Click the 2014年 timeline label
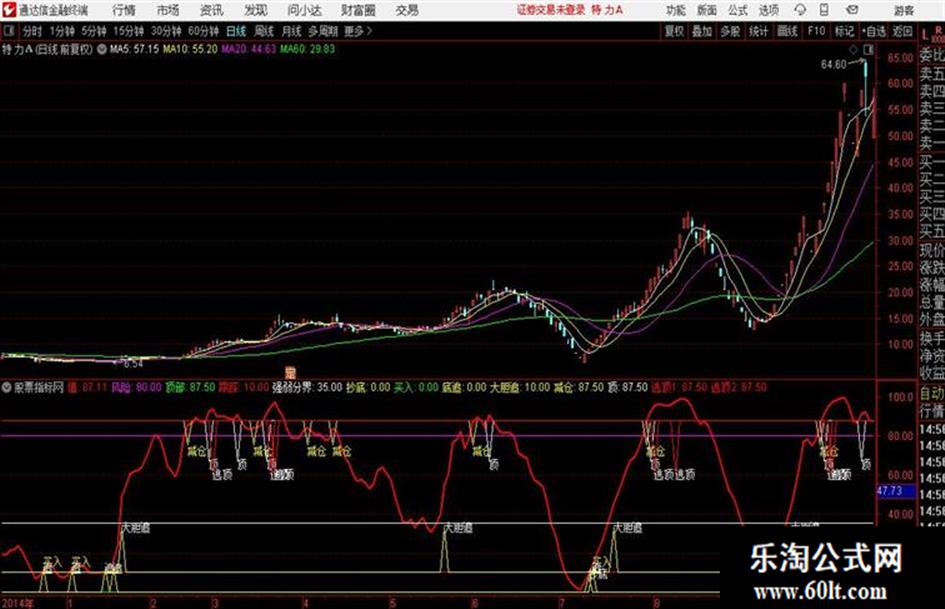The image size is (945, 609). (18, 602)
